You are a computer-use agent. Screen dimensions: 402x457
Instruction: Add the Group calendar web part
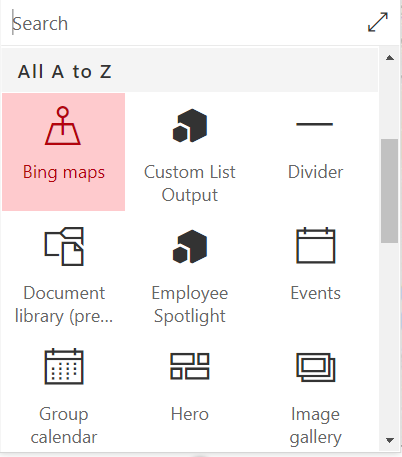(x=64, y=393)
